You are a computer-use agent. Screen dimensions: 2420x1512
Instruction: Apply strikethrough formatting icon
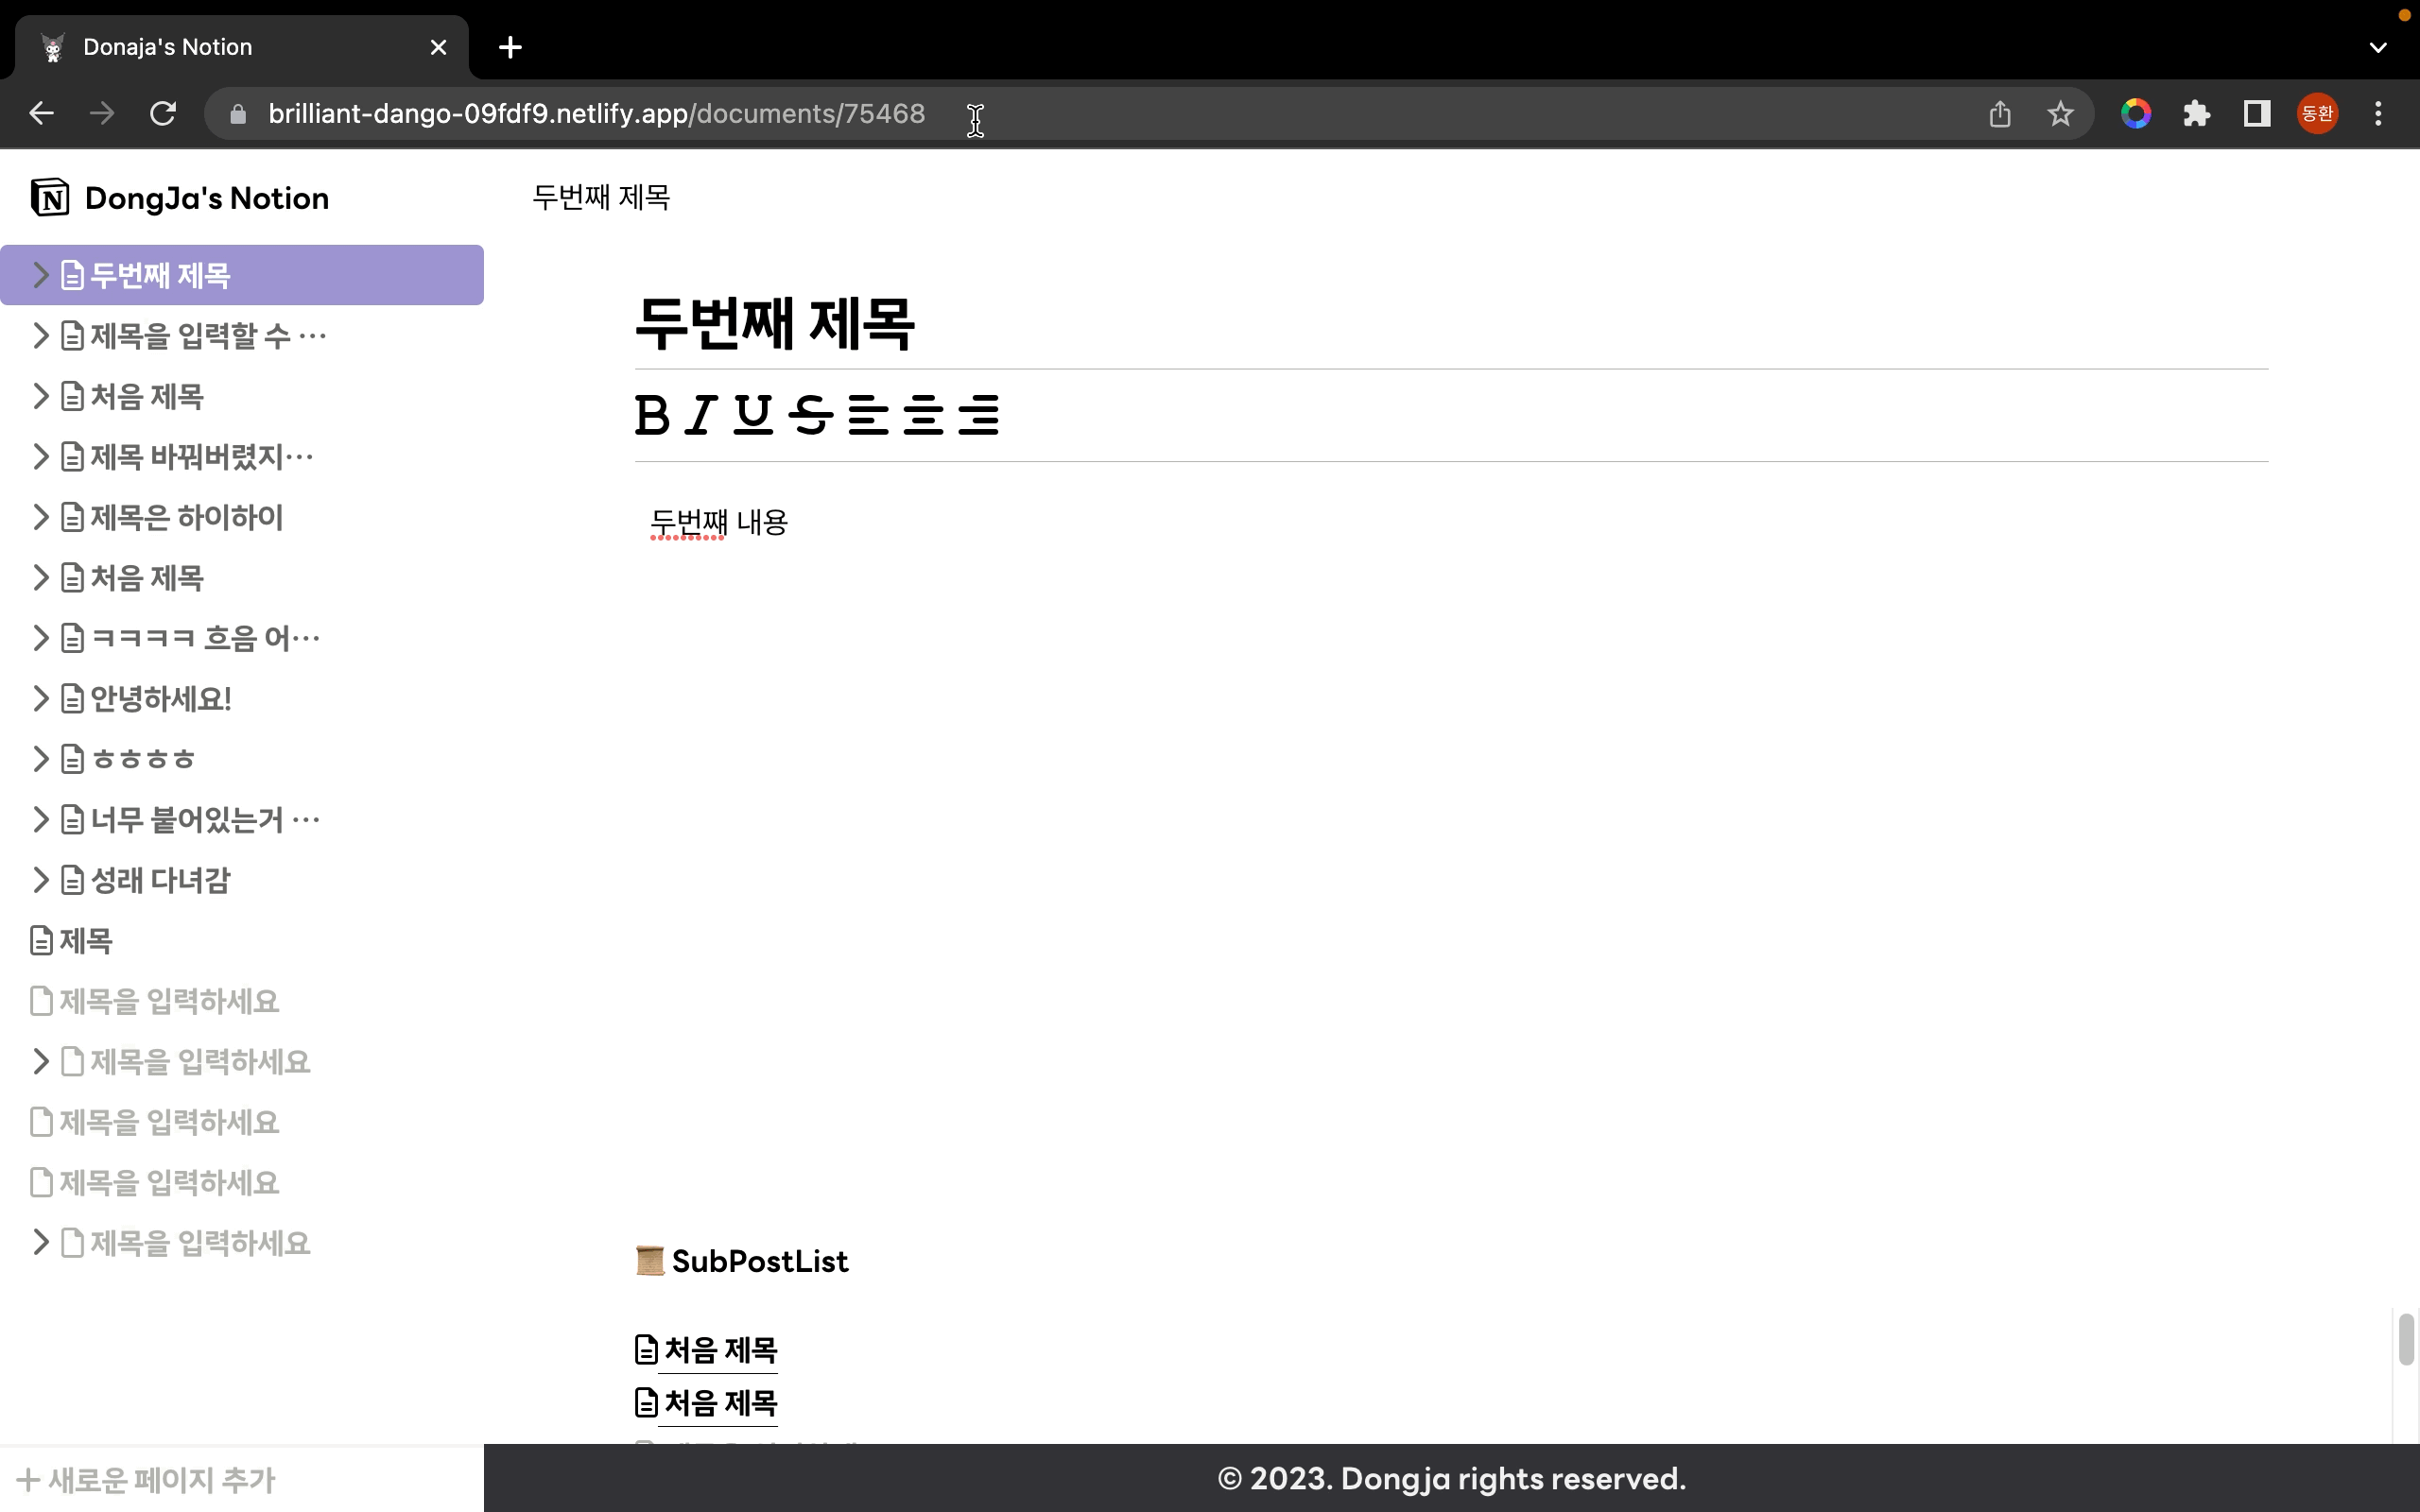click(x=810, y=415)
